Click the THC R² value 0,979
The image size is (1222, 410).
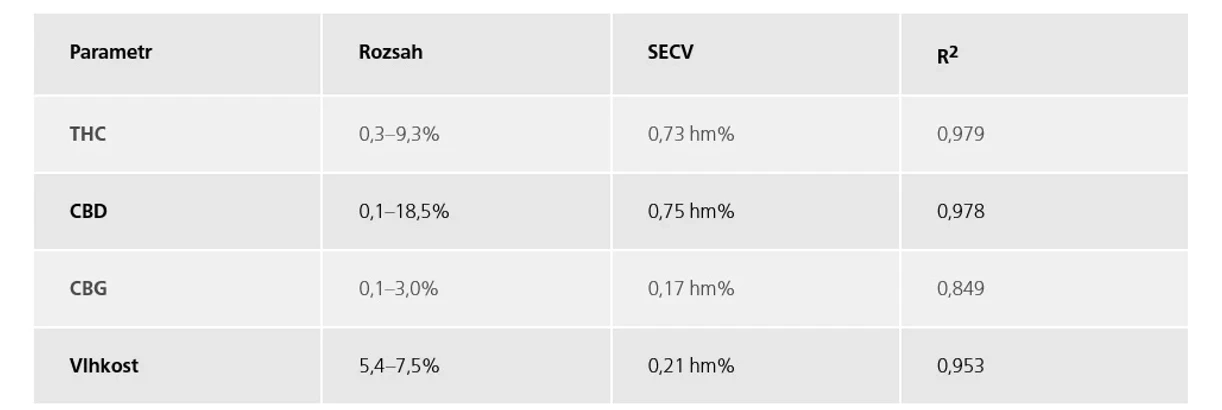click(x=961, y=134)
